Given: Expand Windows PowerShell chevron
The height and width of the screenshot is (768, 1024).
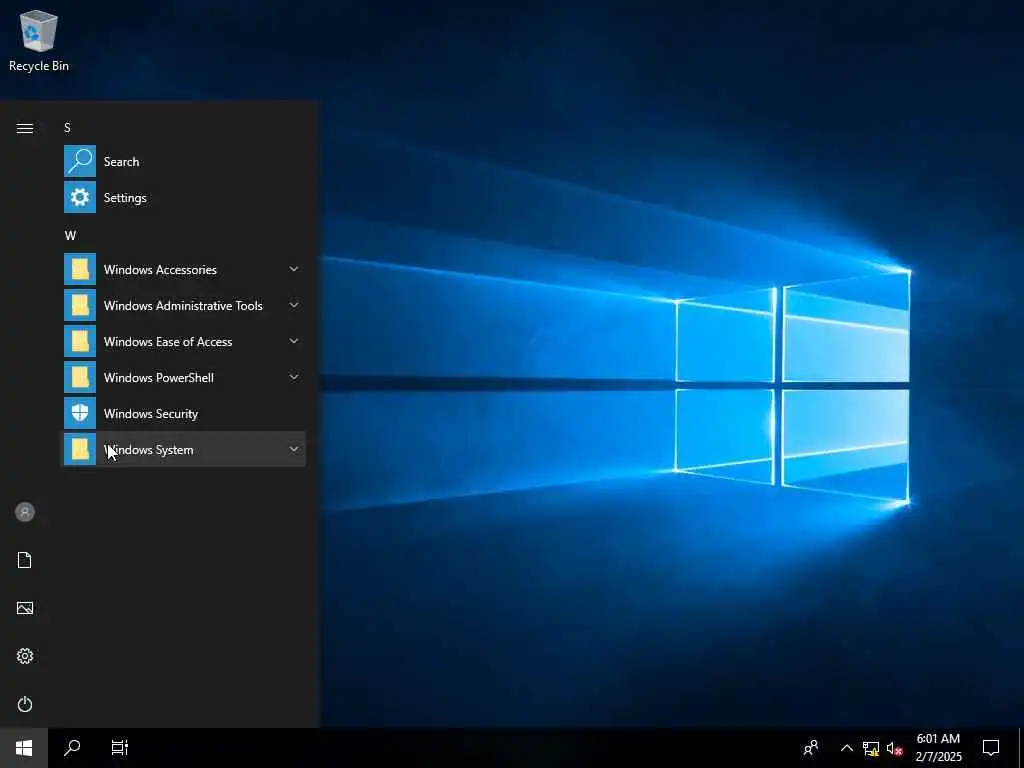Looking at the screenshot, I should click(294, 377).
